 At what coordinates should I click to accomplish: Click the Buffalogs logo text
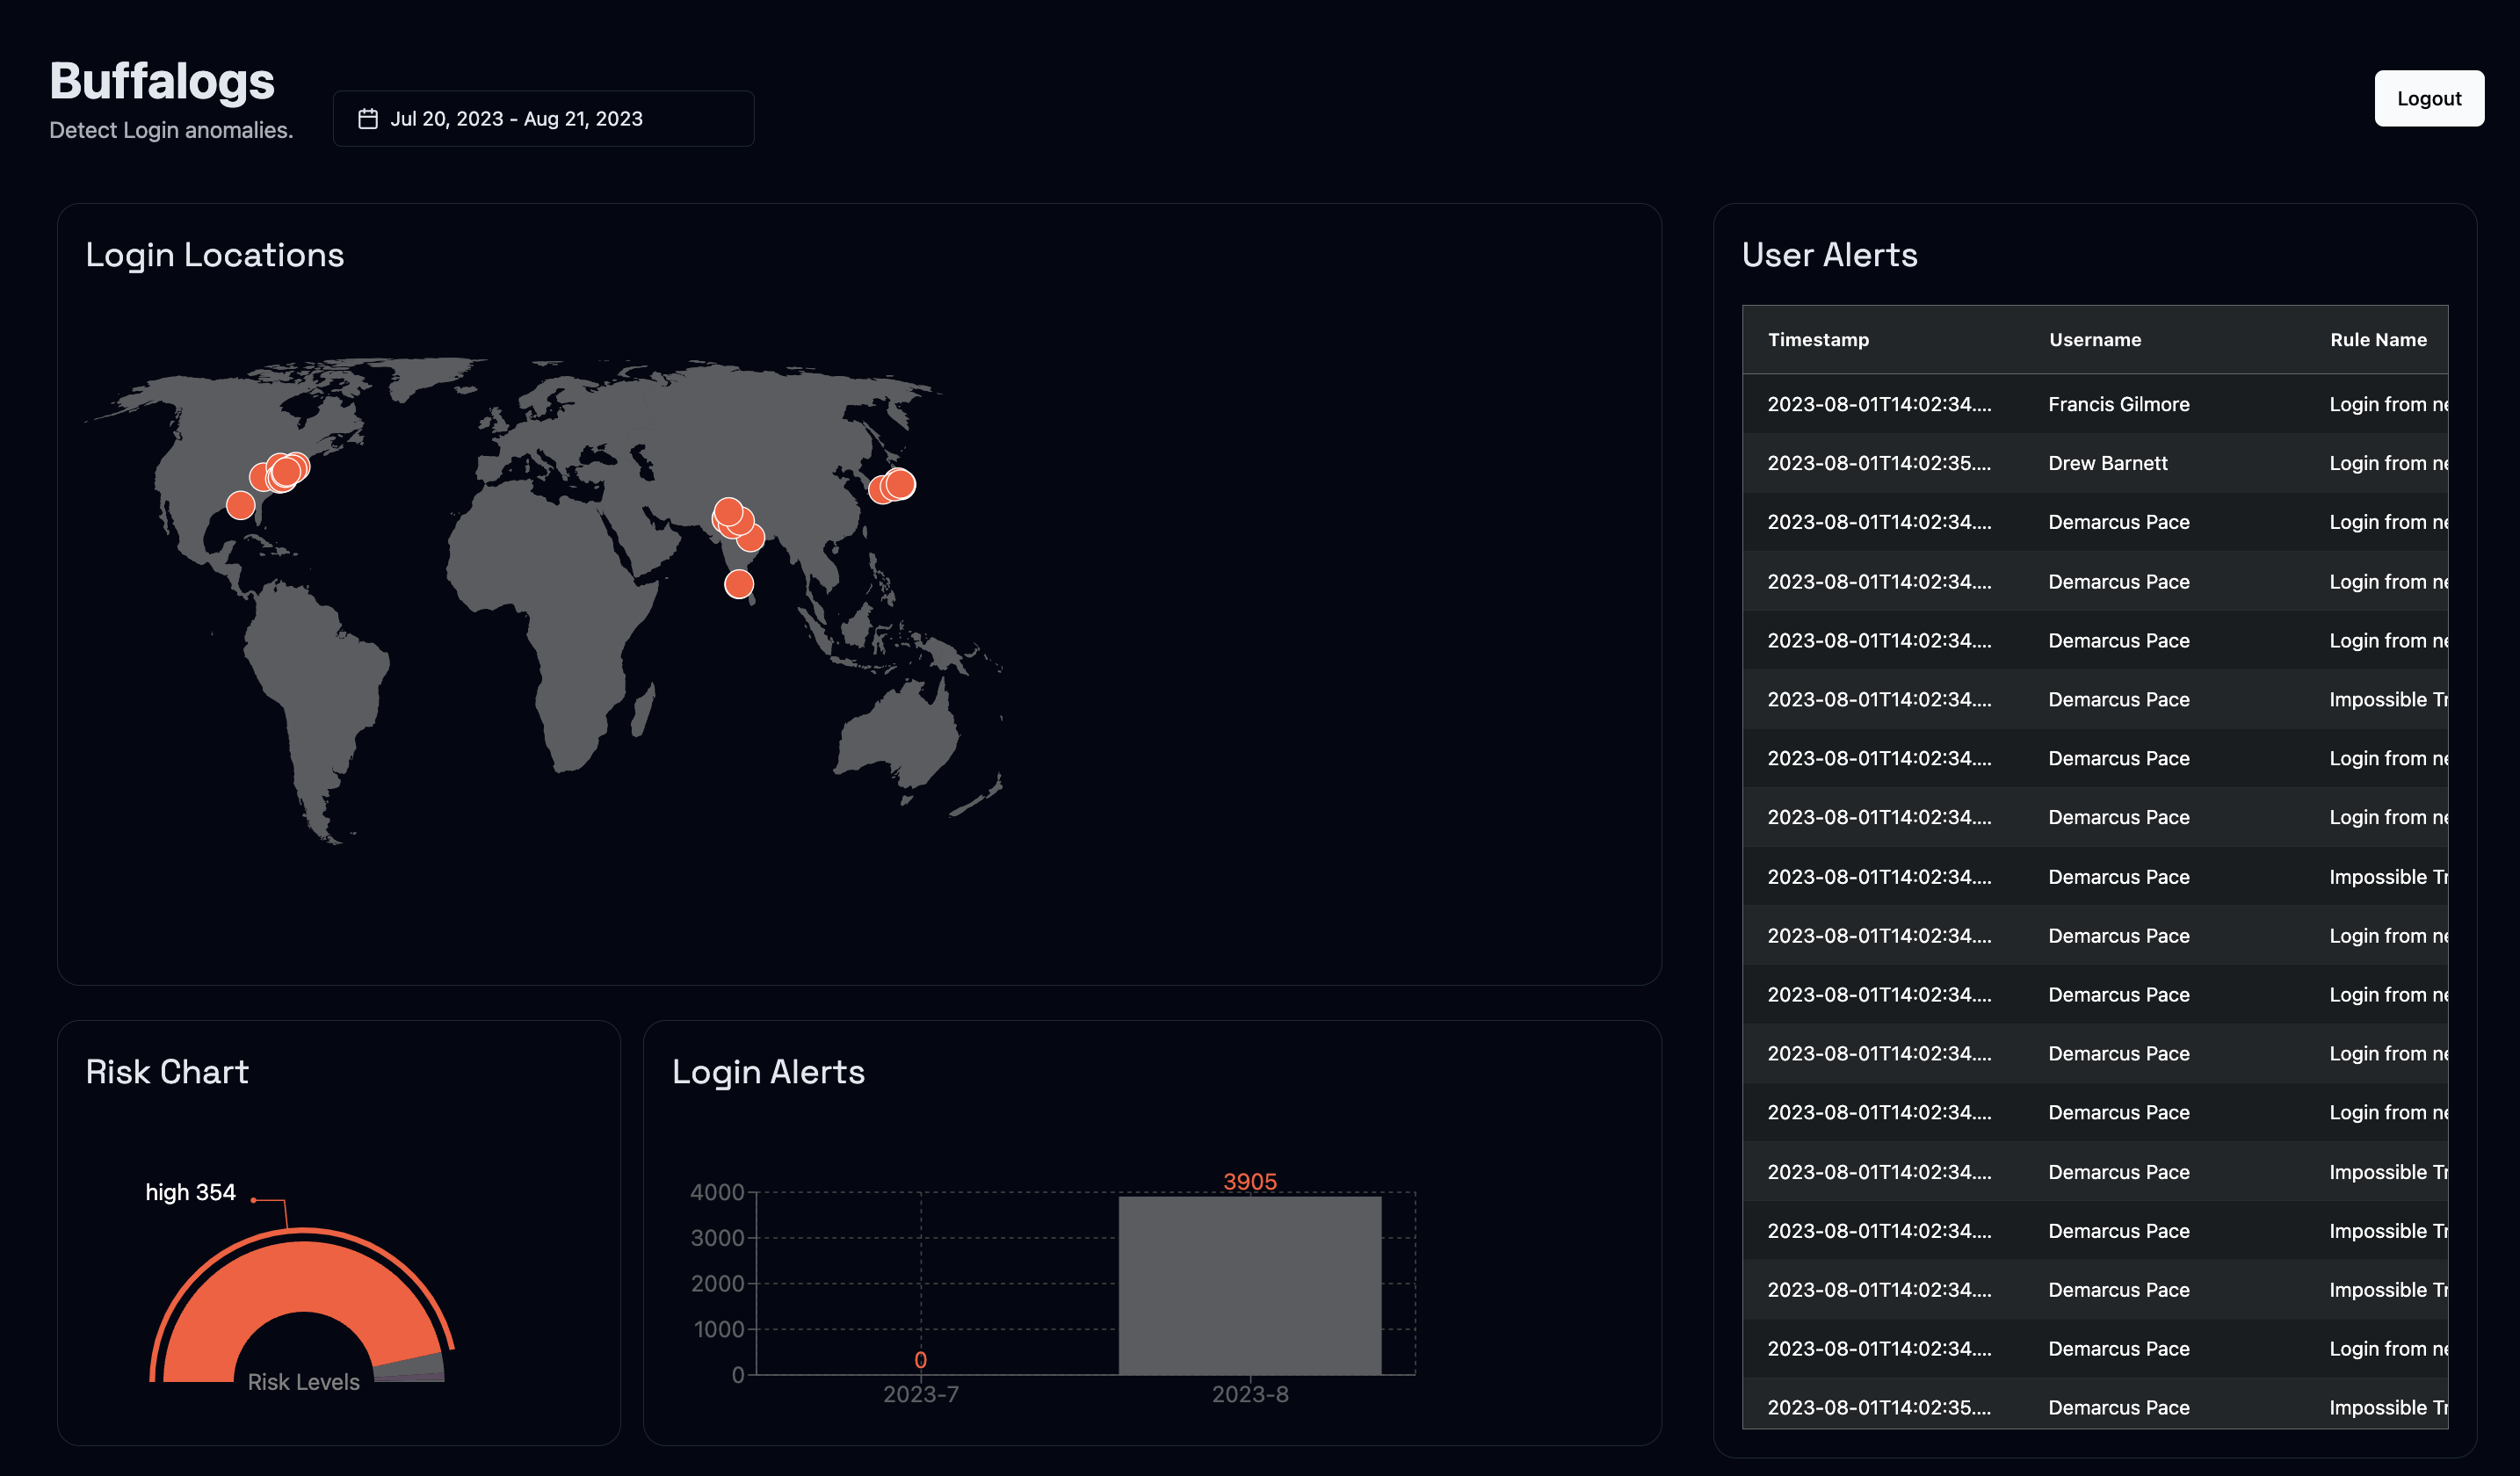[162, 81]
